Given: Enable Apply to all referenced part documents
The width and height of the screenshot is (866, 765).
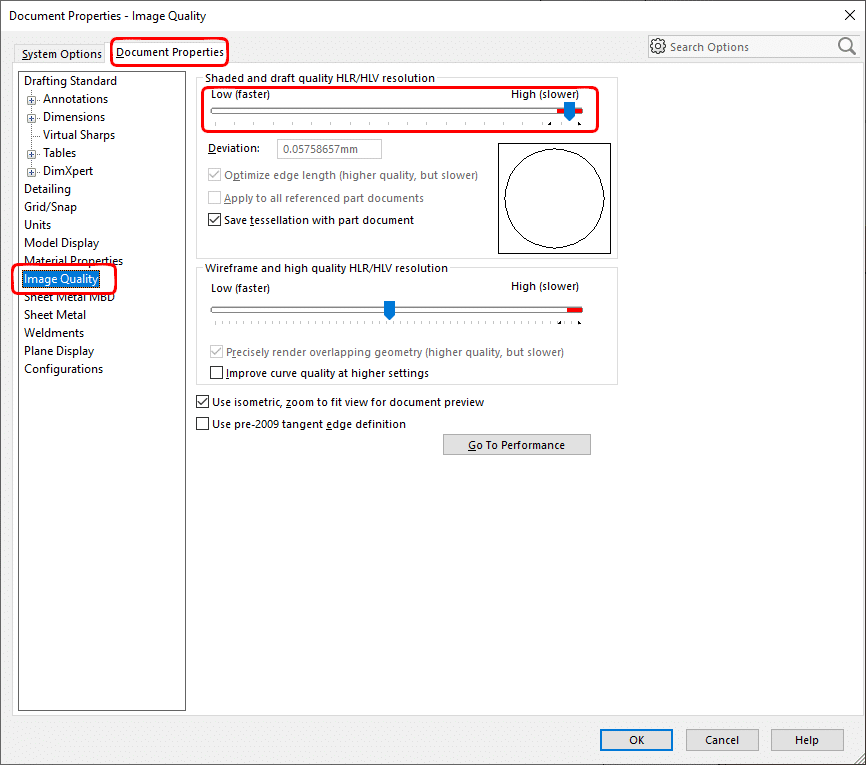Looking at the screenshot, I should [214, 198].
